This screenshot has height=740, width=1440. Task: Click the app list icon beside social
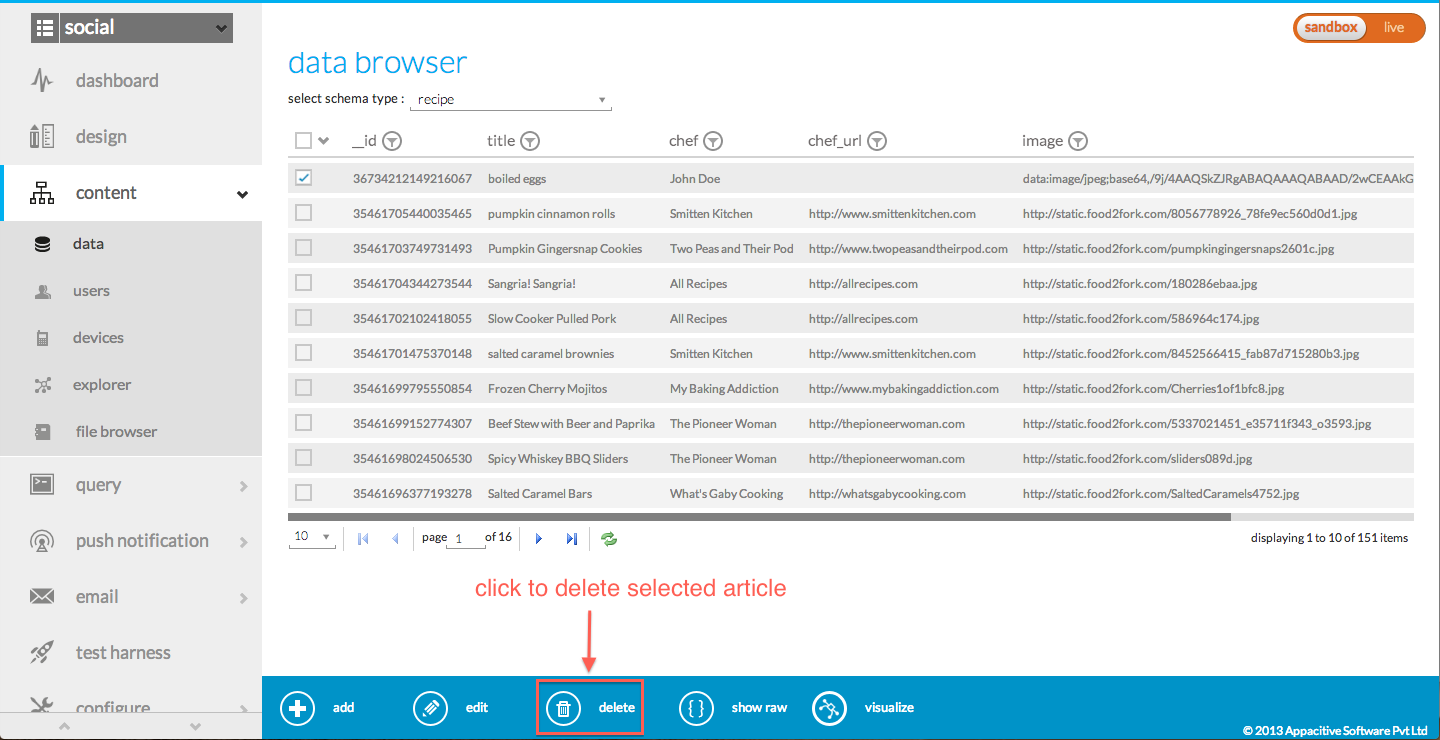tap(46, 28)
